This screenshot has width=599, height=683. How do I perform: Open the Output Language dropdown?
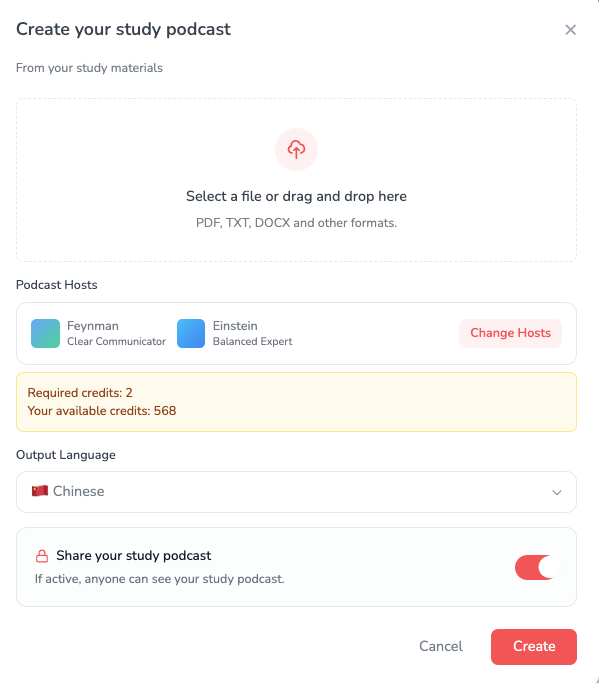[296, 492]
